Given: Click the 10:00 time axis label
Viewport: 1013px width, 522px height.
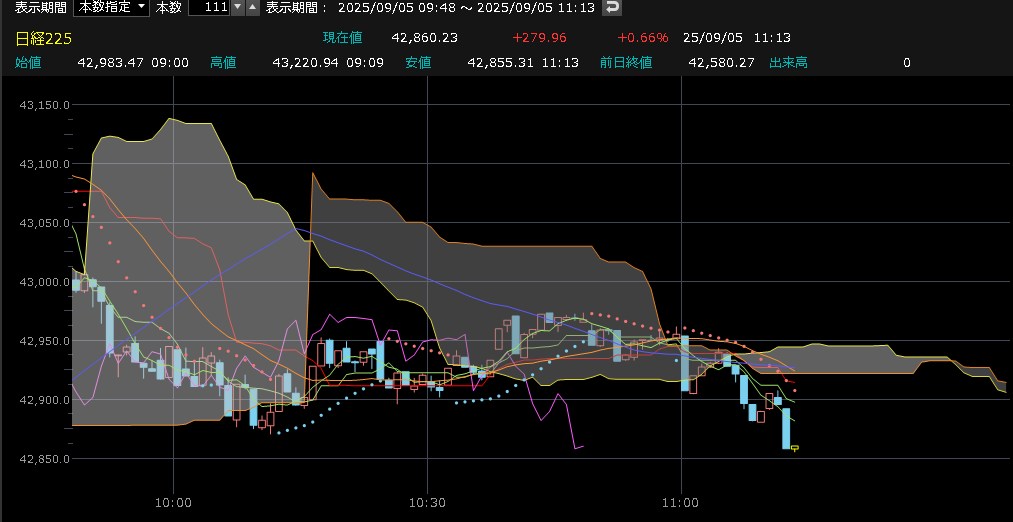Looking at the screenshot, I should pyautogui.click(x=173, y=503).
